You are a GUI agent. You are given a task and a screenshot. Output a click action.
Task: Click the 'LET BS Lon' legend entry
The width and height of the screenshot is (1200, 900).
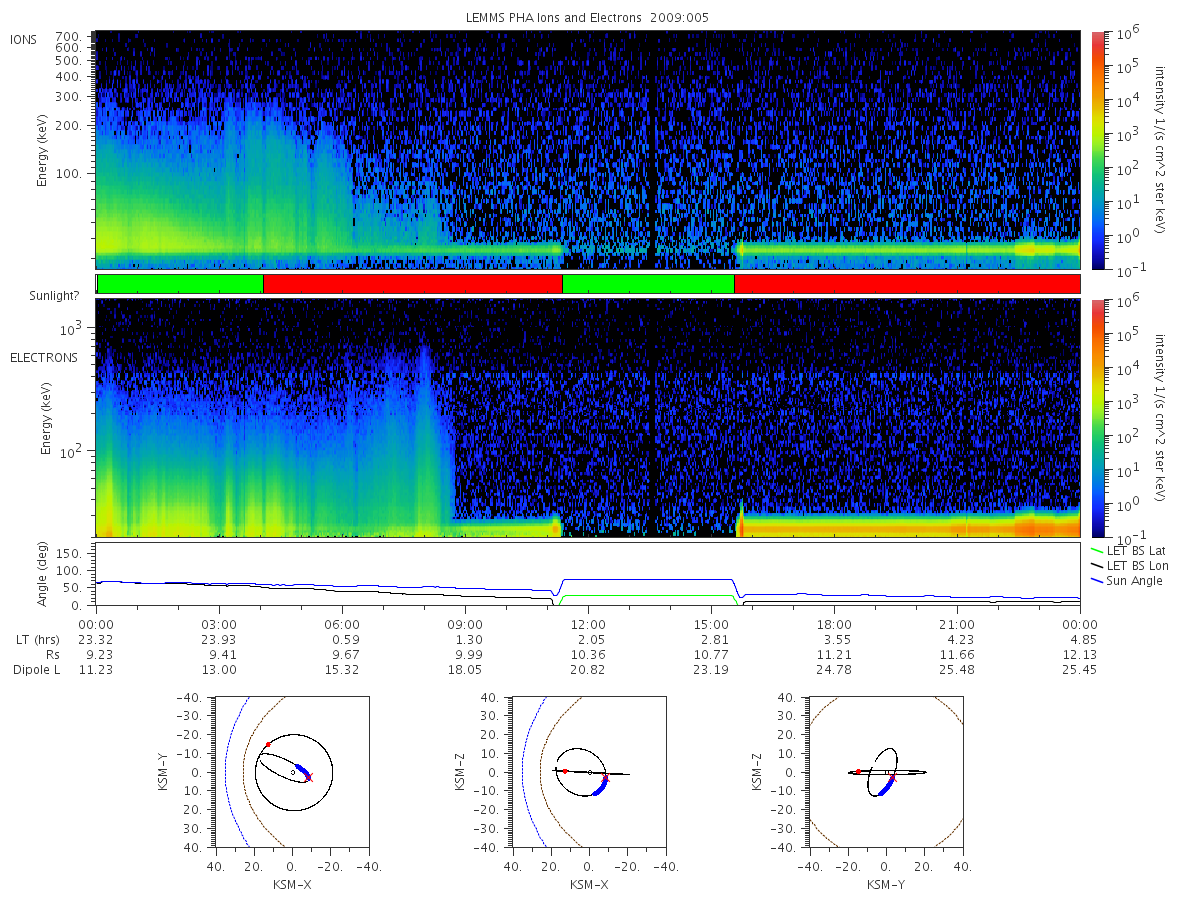1129,566
